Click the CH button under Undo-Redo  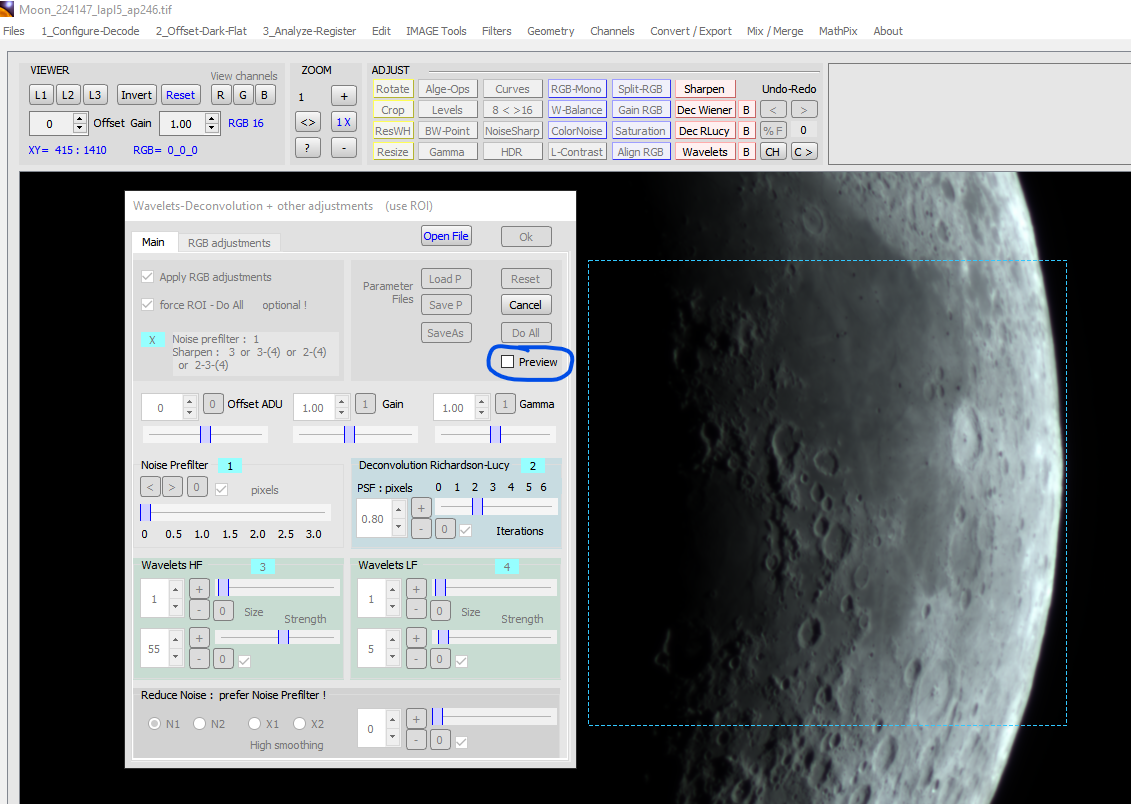pos(772,152)
